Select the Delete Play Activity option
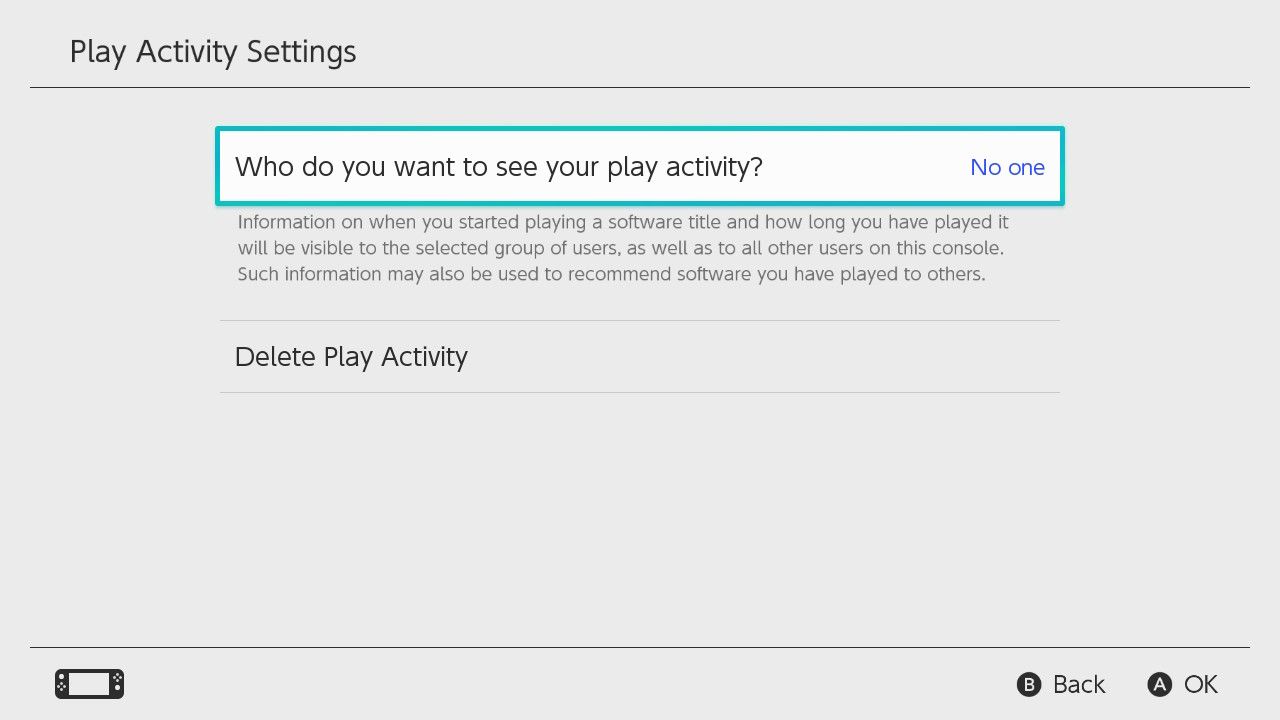Image resolution: width=1280 pixels, height=720 pixels. click(351, 357)
